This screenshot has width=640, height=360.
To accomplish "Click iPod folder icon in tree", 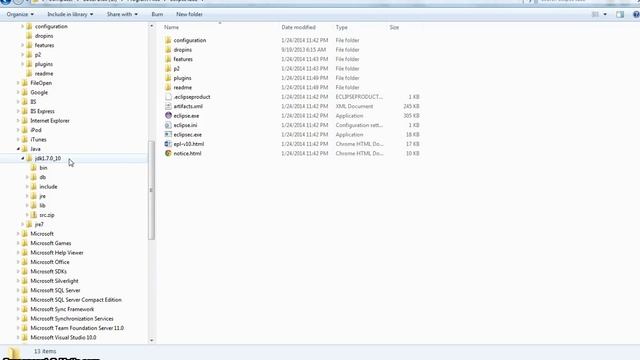I will point(24,130).
